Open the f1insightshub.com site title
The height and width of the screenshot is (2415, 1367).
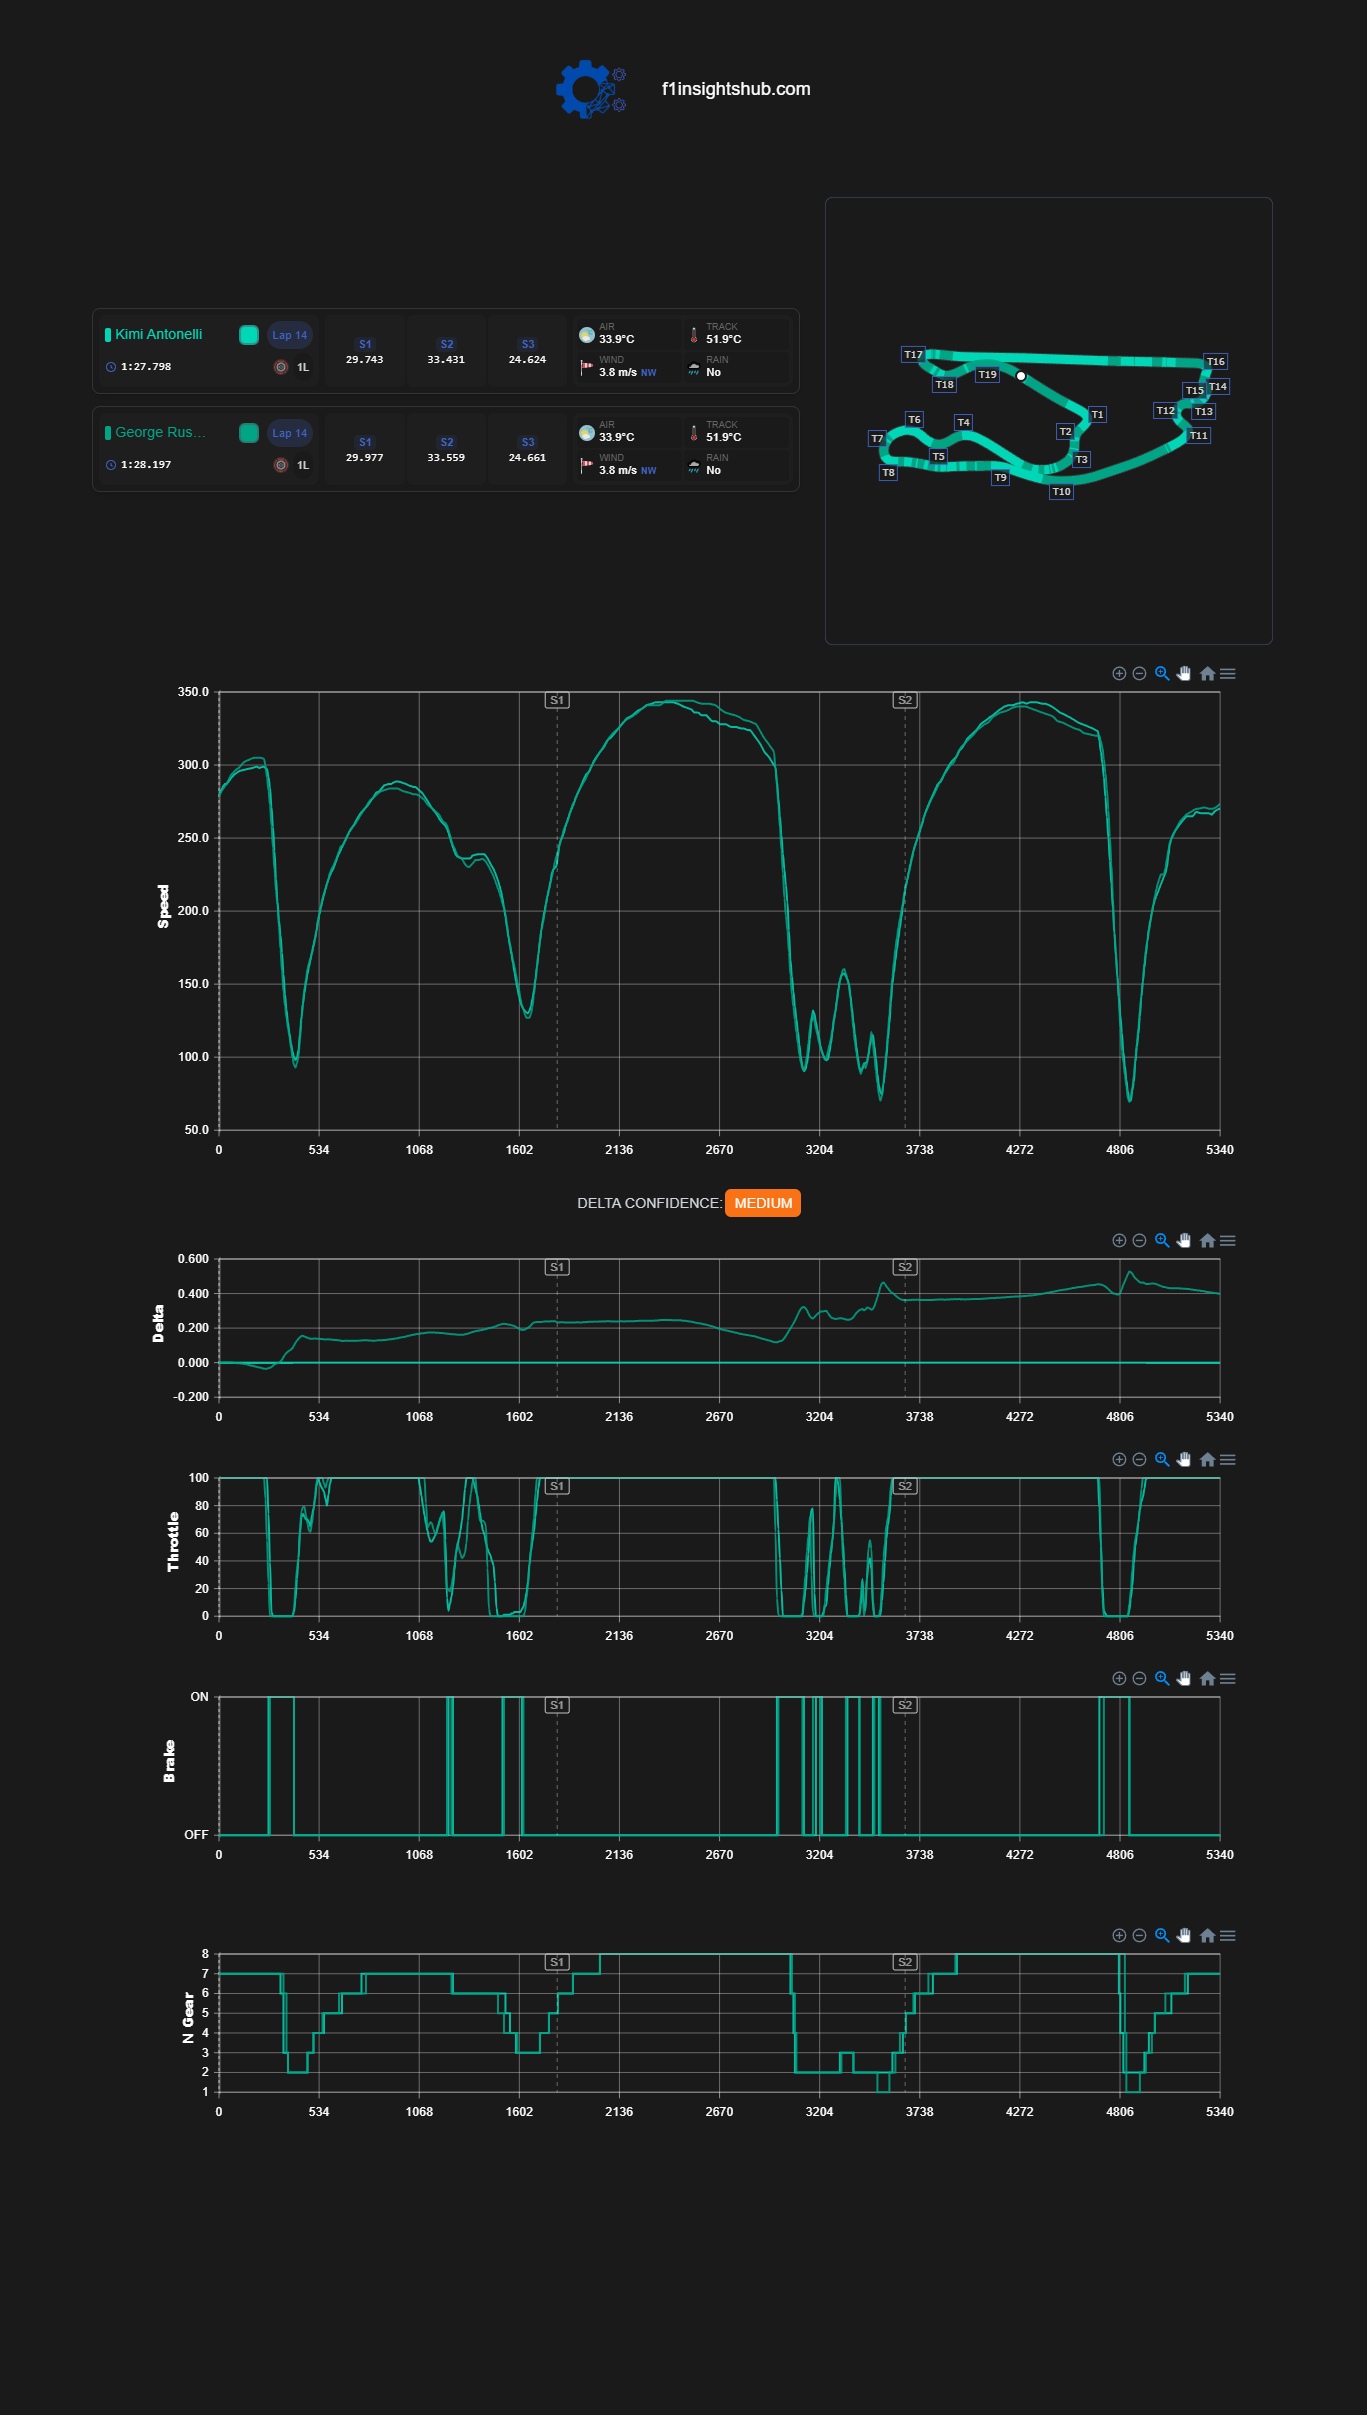tap(736, 89)
